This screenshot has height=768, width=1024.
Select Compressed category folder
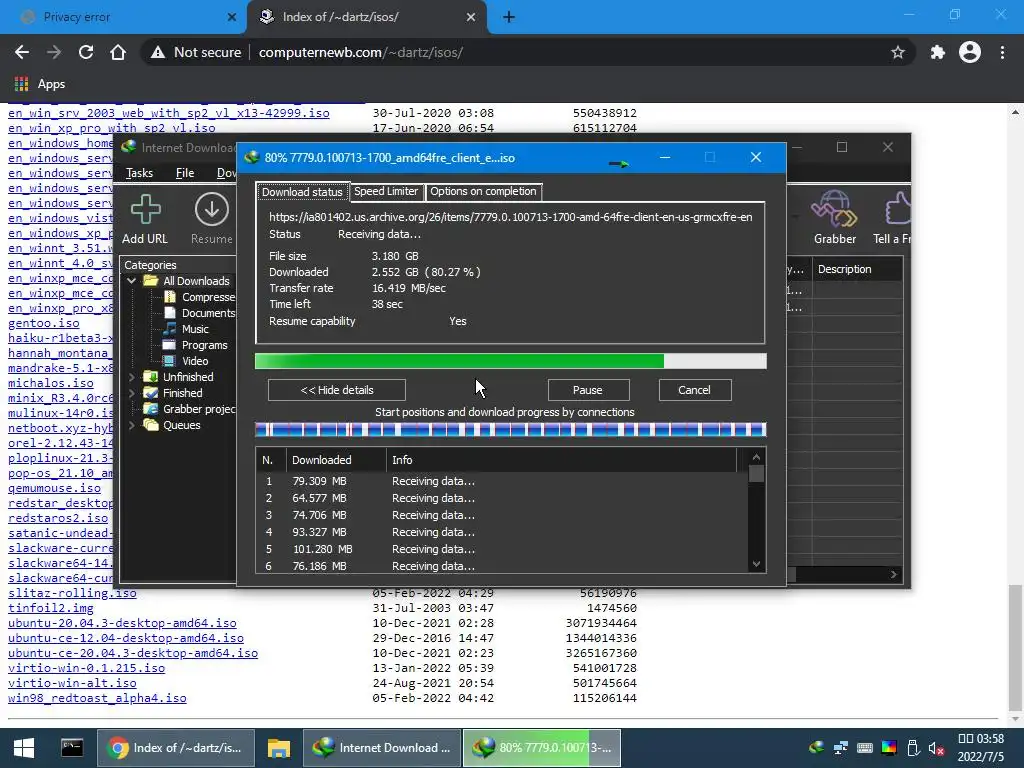point(199,297)
